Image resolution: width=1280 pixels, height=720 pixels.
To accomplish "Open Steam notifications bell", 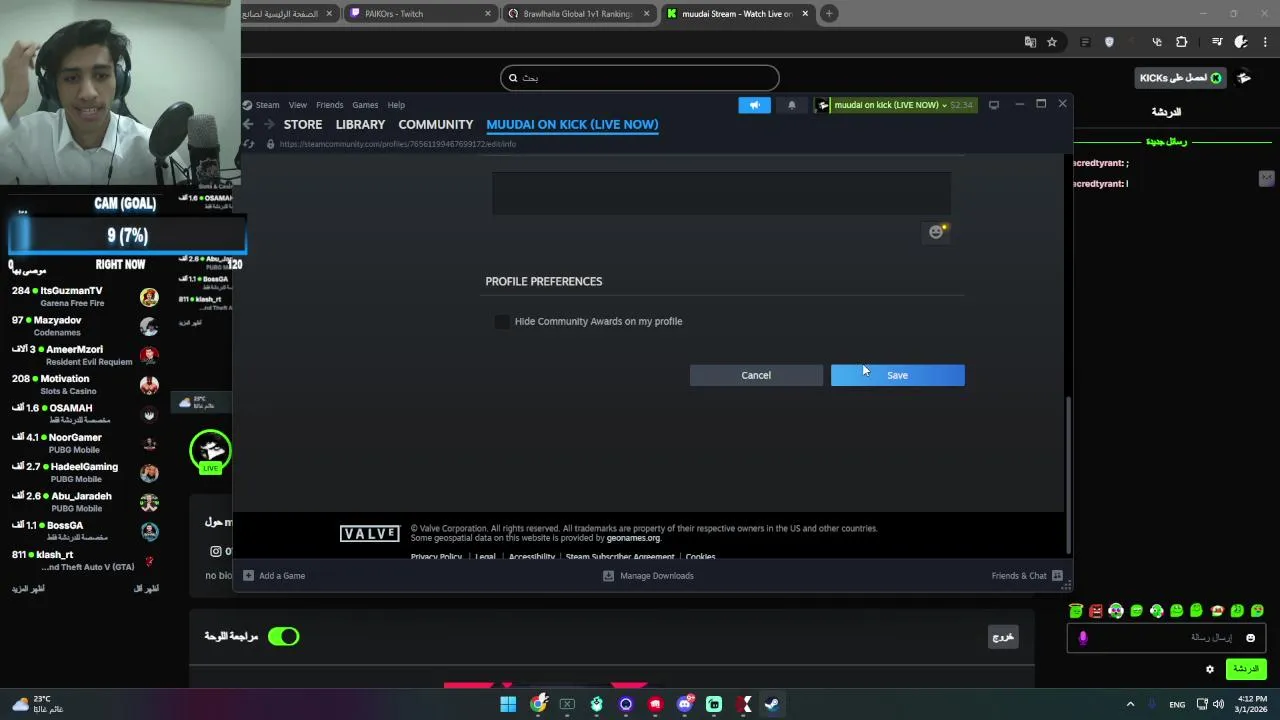I will [792, 105].
